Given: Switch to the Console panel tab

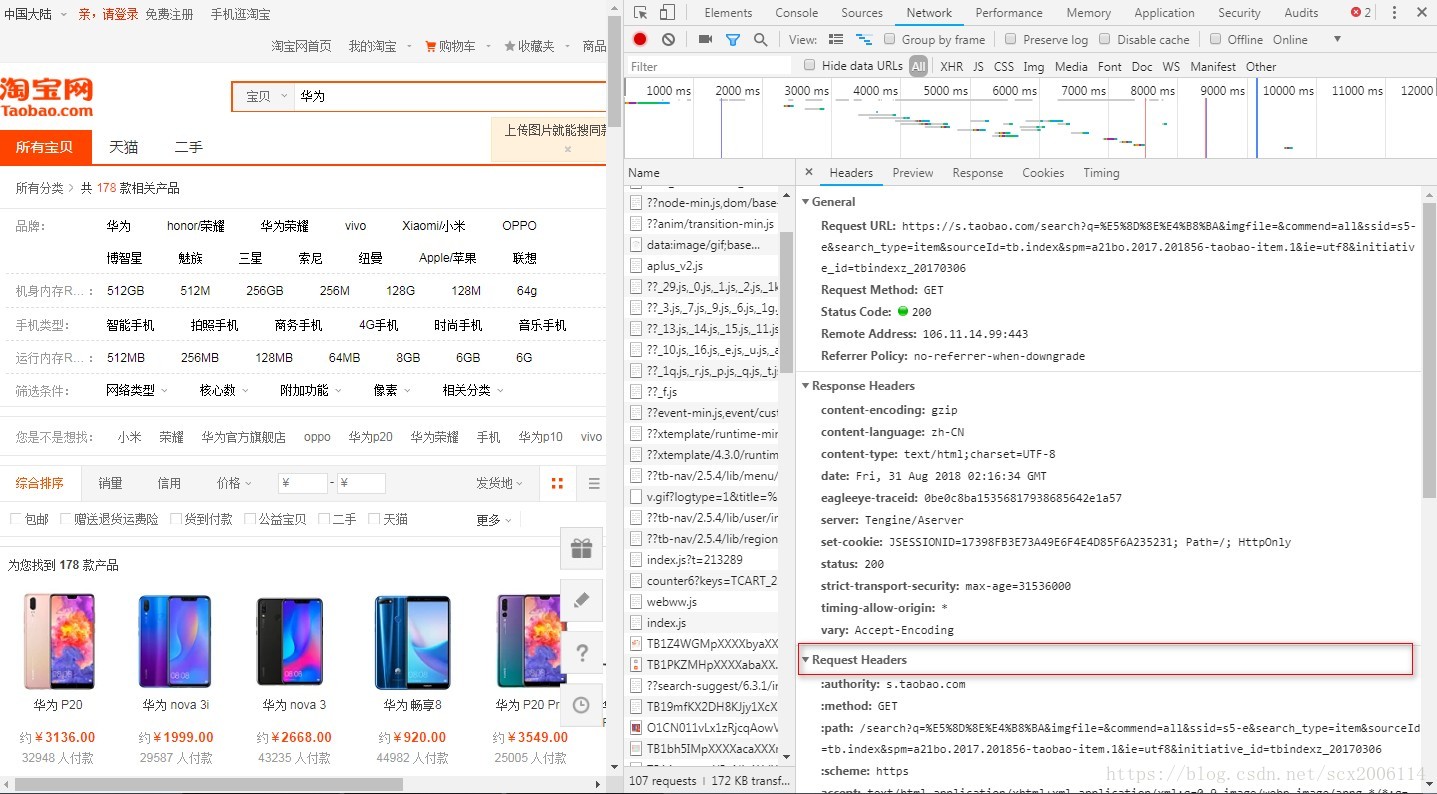Looking at the screenshot, I should (x=797, y=13).
